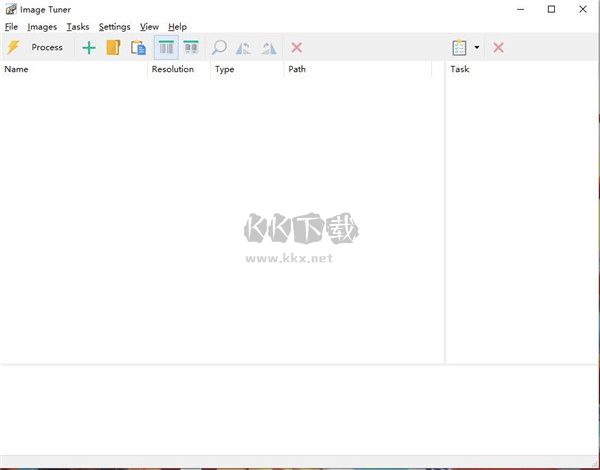600x470 pixels.
Task: Click the lightning bolt Process icon
Action: coord(13,47)
